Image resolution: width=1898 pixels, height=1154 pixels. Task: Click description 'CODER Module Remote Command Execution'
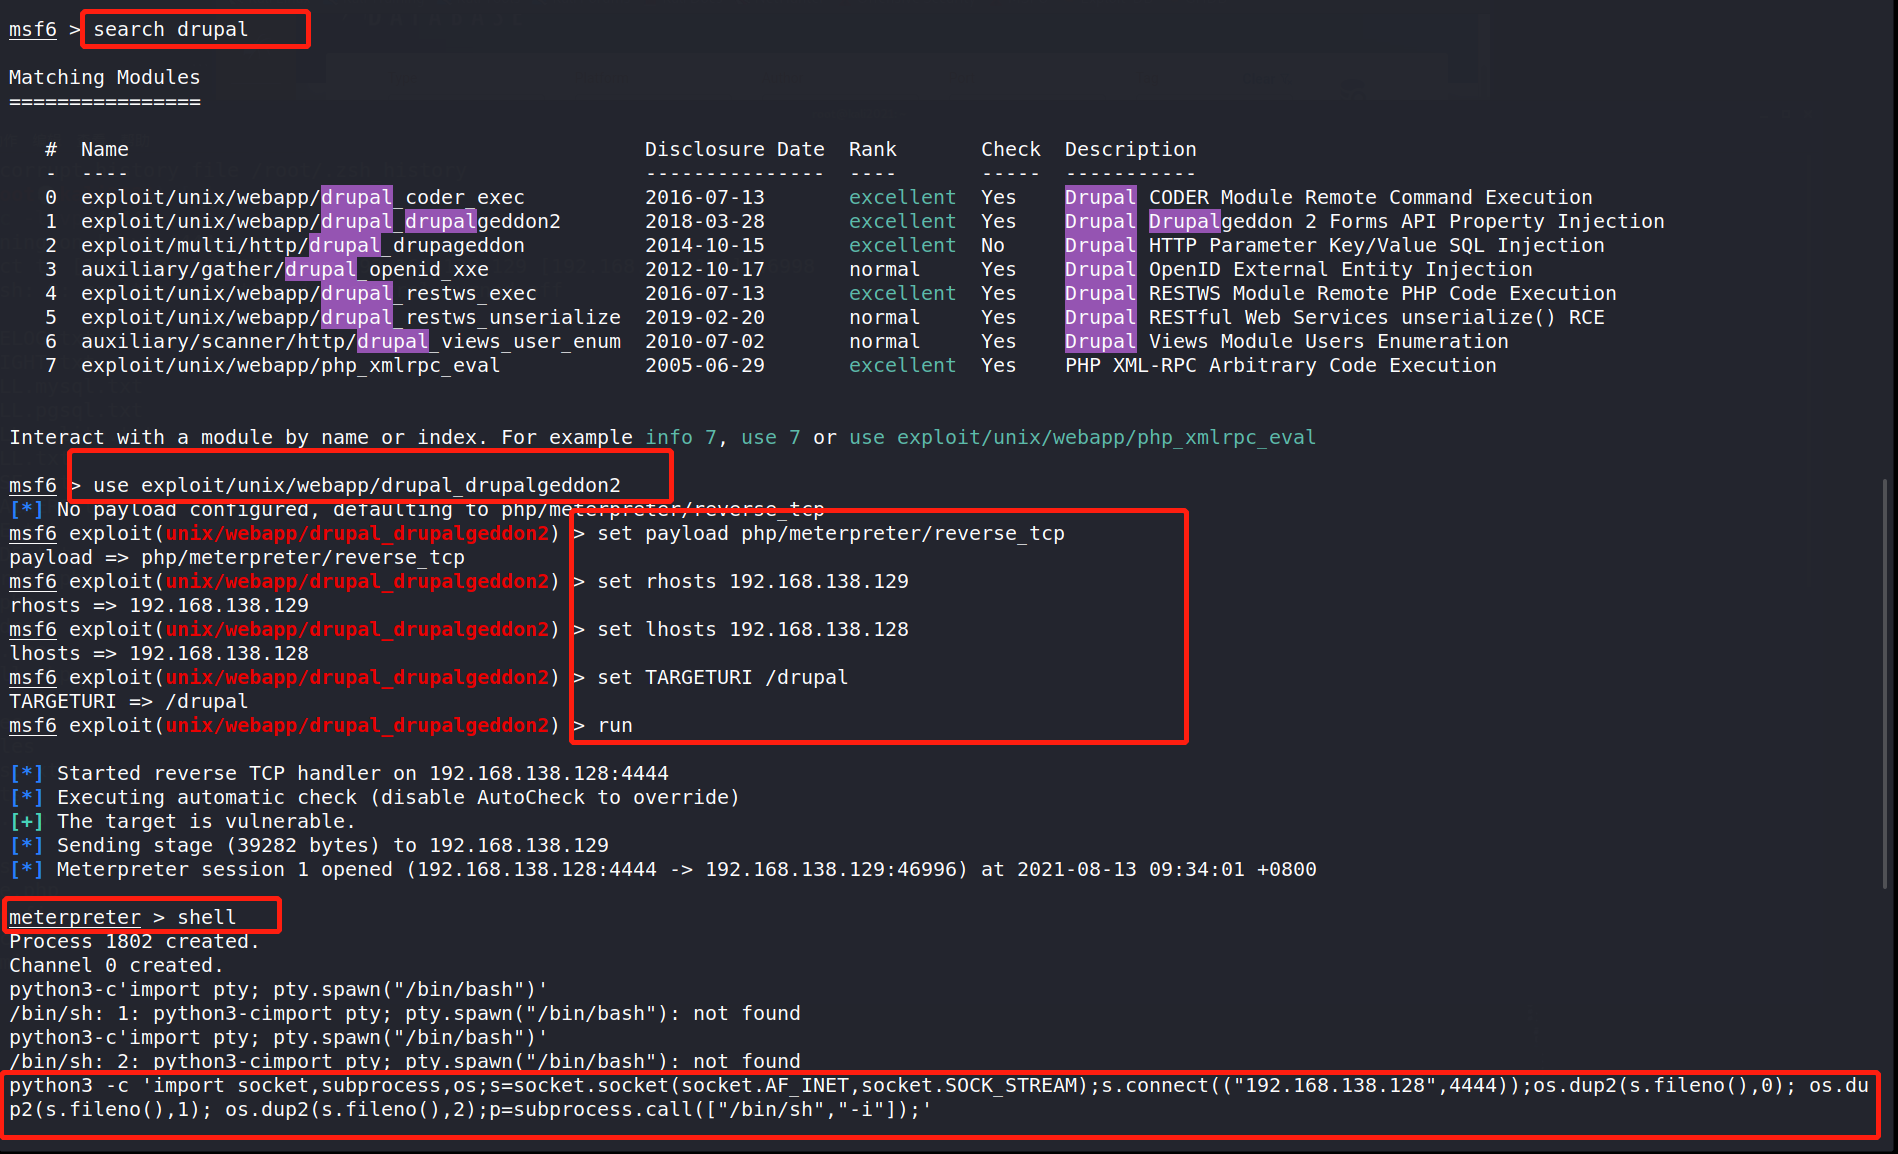[x=1370, y=197]
